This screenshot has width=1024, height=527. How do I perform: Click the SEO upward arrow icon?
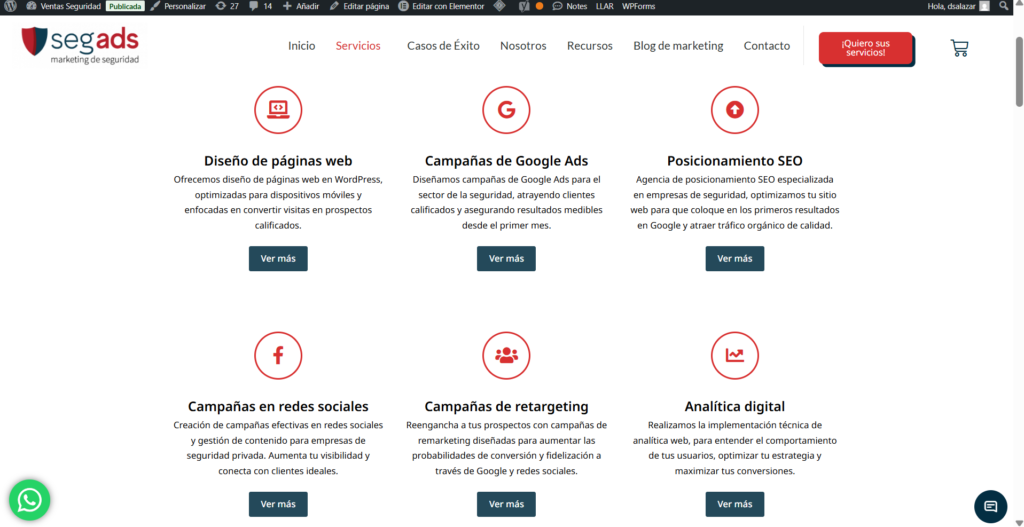point(734,110)
